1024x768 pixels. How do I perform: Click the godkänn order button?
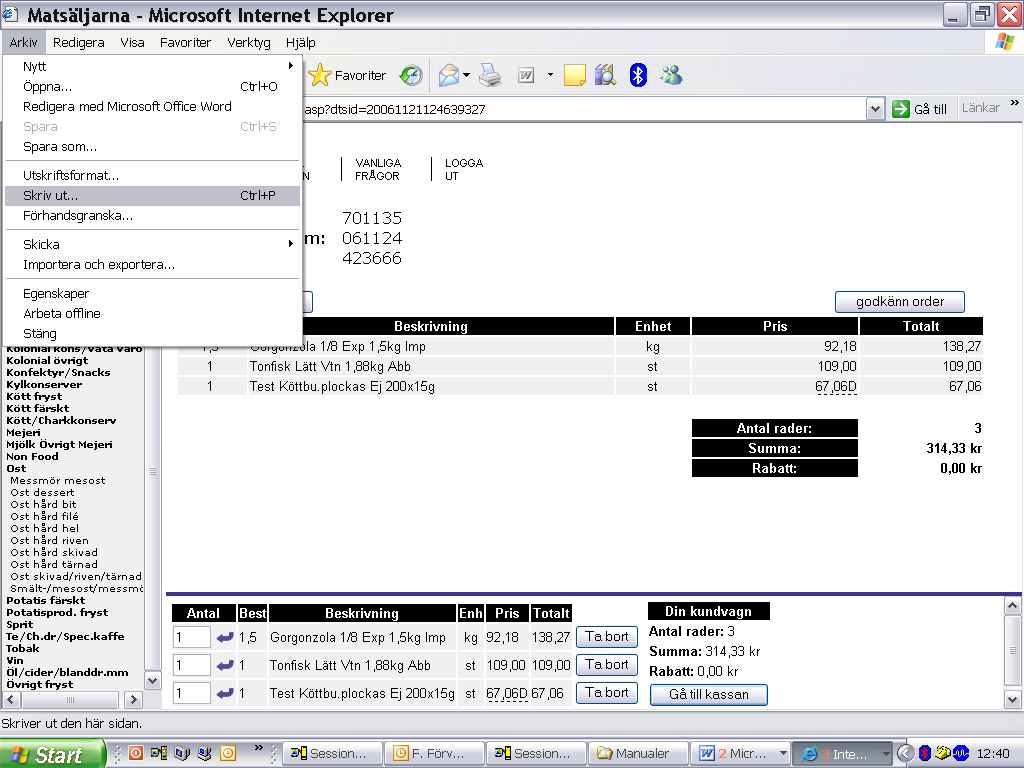899,302
